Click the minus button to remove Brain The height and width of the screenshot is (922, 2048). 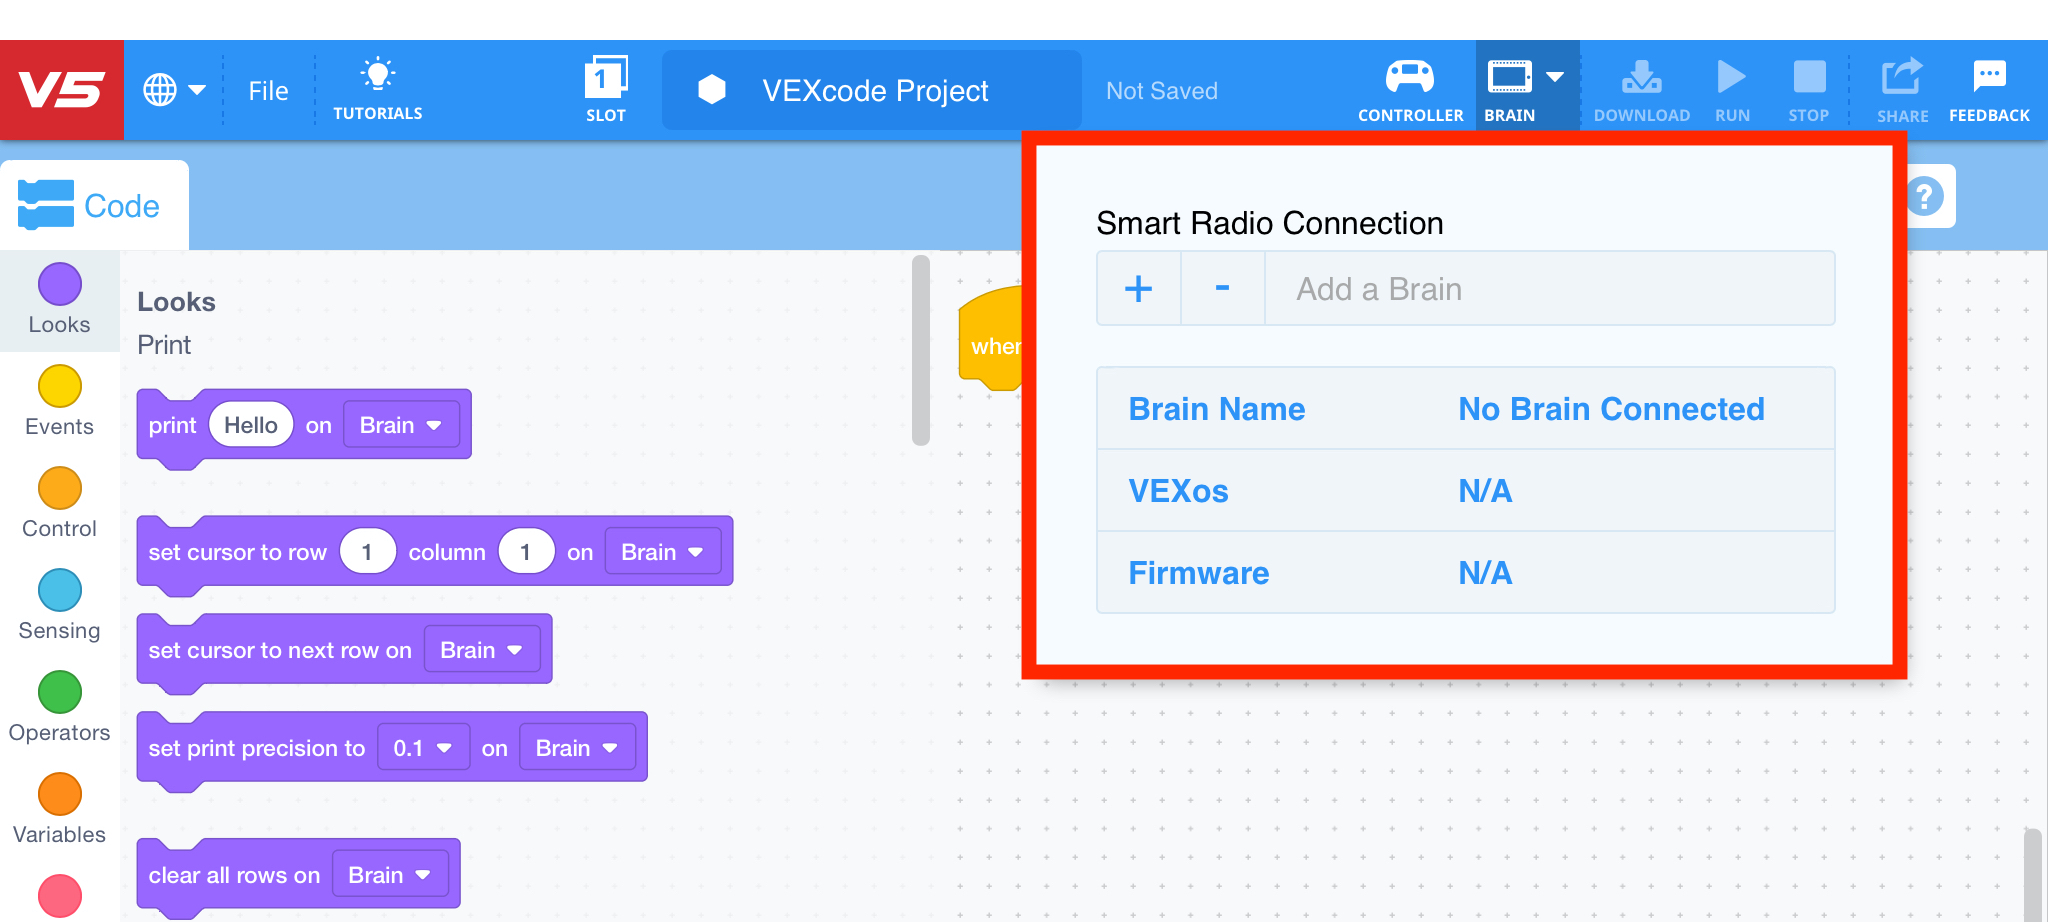tap(1223, 288)
